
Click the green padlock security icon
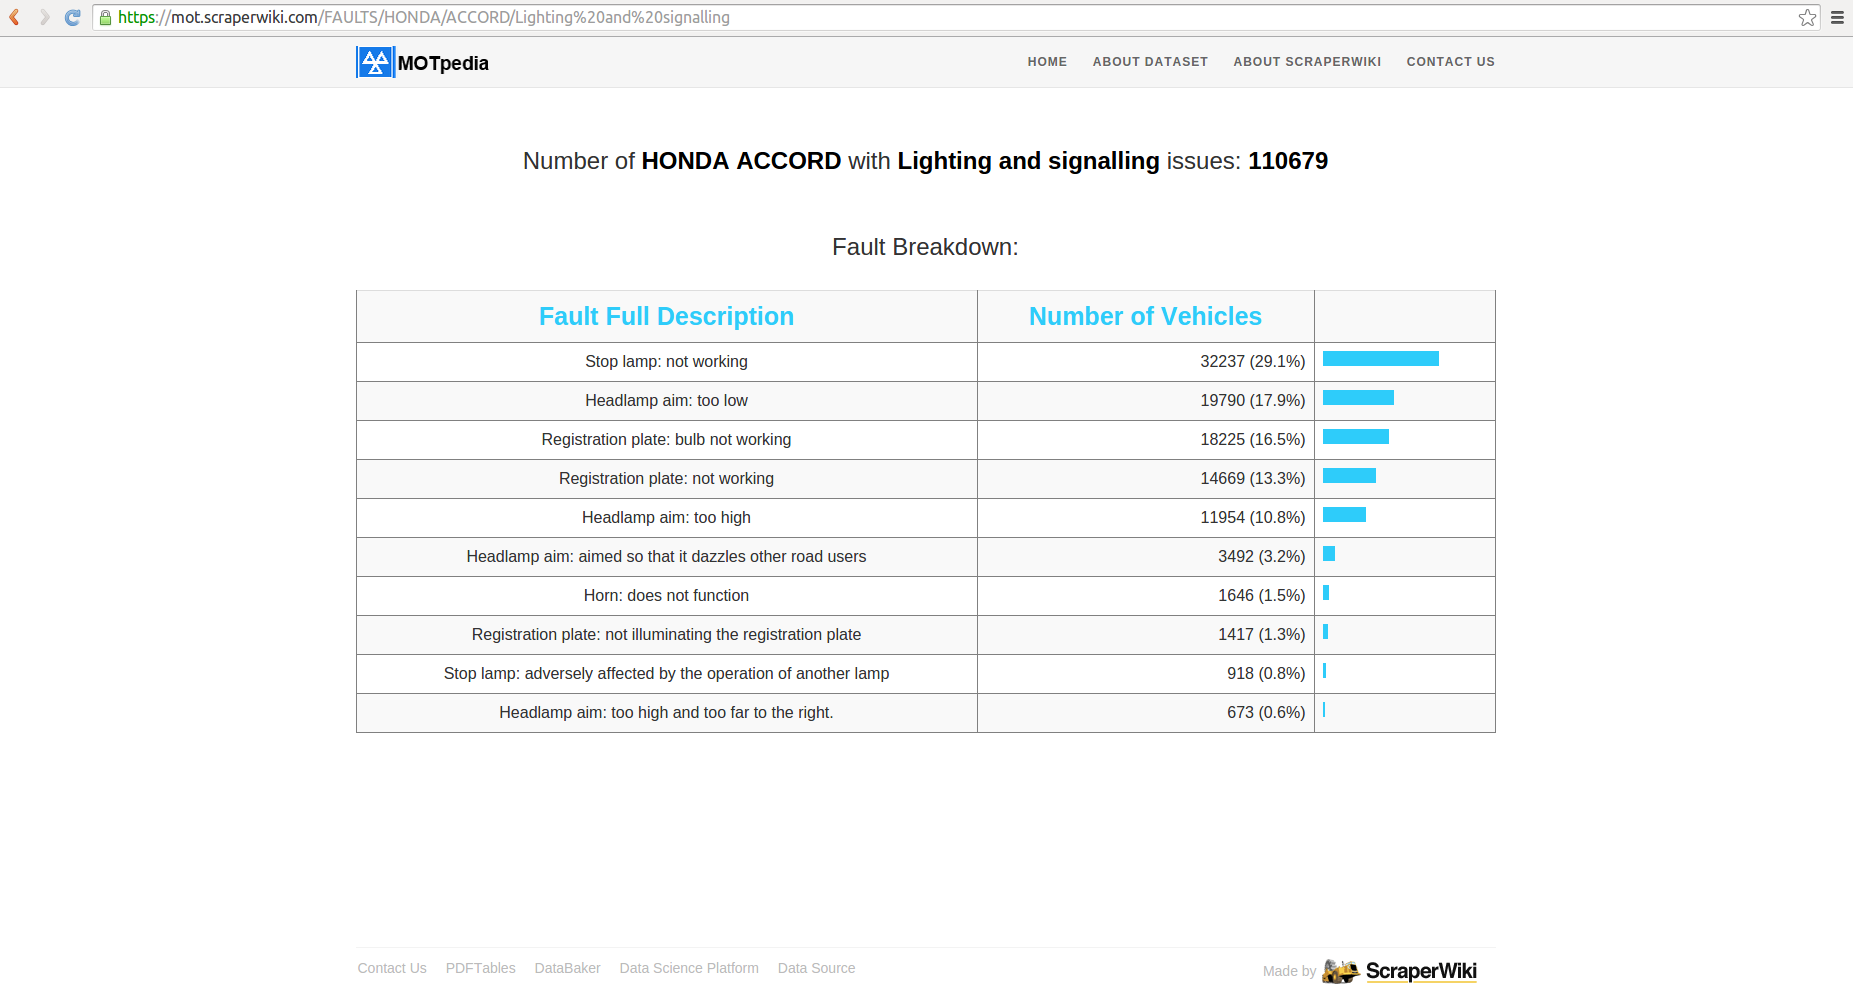(x=105, y=17)
